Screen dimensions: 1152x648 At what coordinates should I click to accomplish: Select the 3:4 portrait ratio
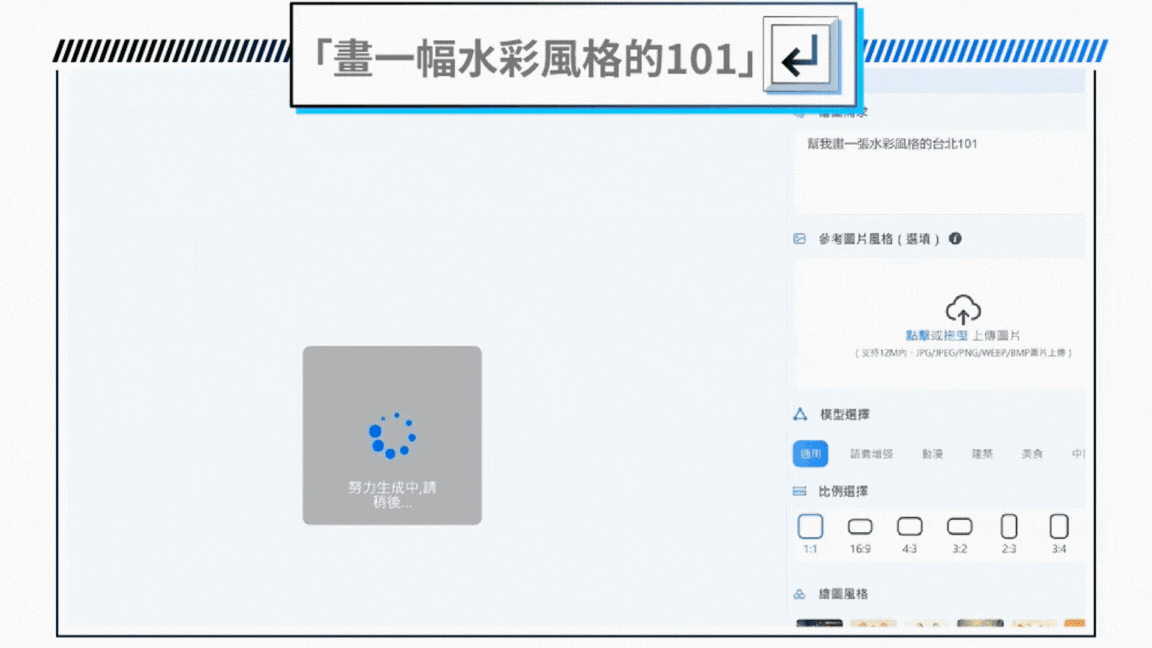1059,533
